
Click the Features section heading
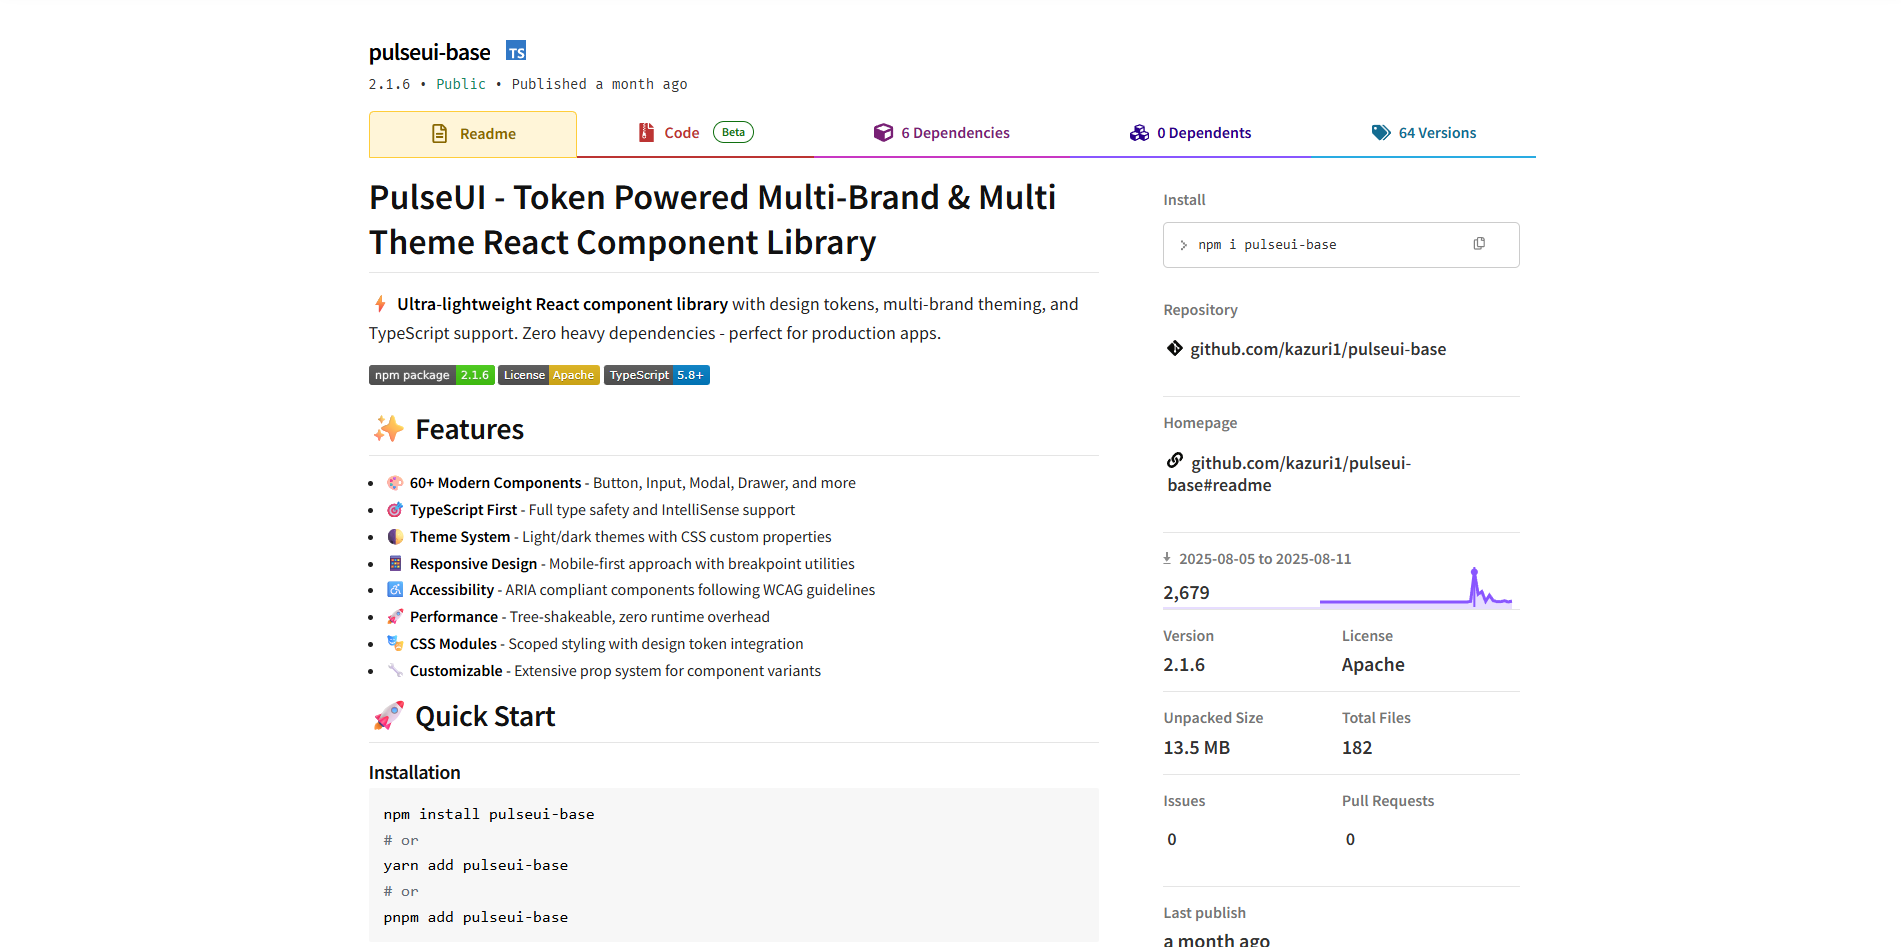pos(469,430)
